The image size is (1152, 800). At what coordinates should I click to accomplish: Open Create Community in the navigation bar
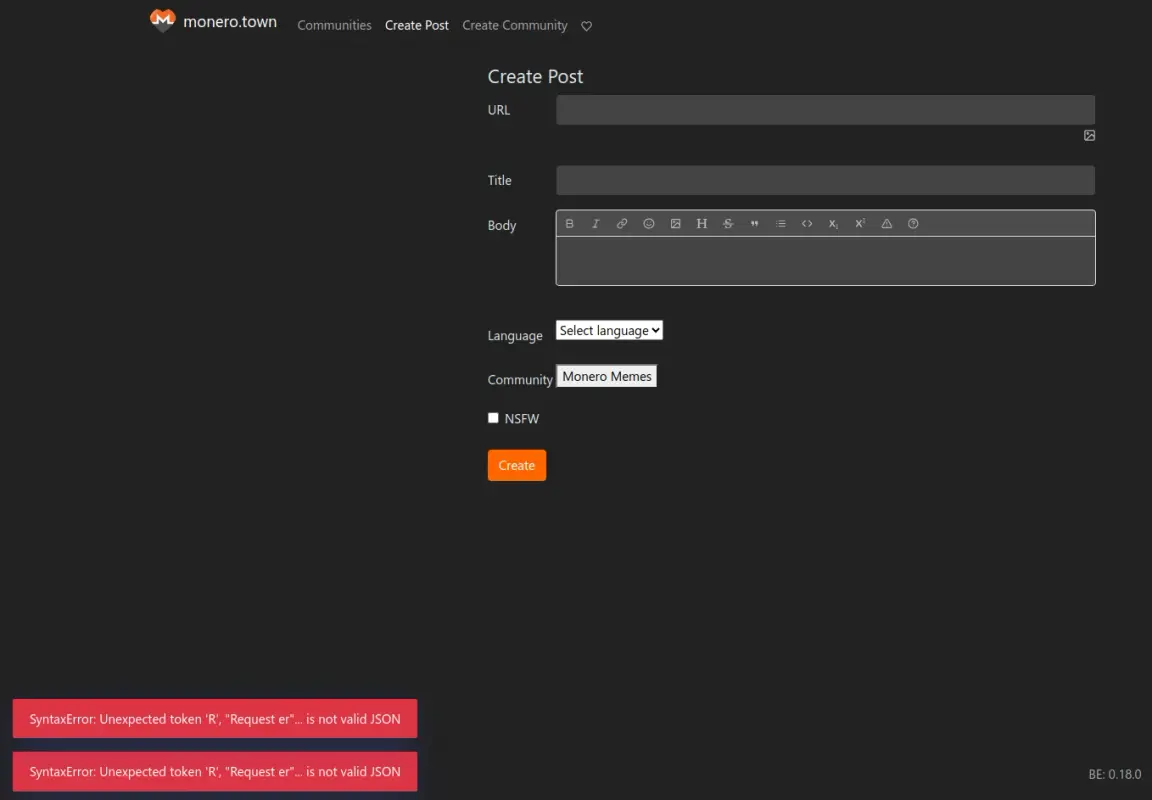click(515, 25)
